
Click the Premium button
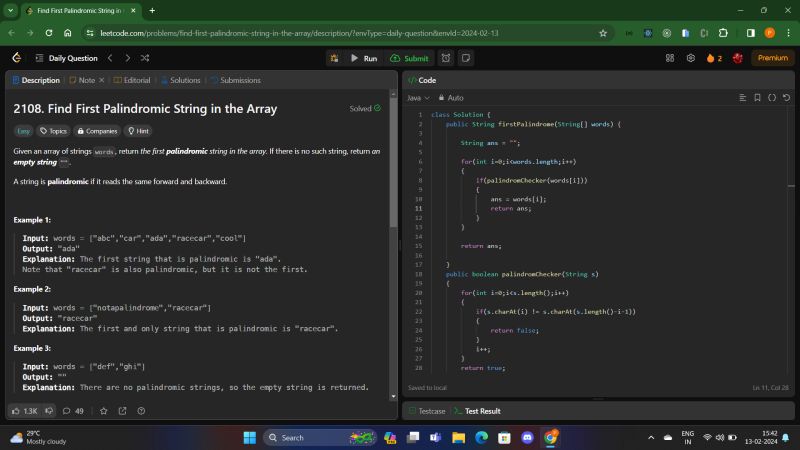click(772, 58)
